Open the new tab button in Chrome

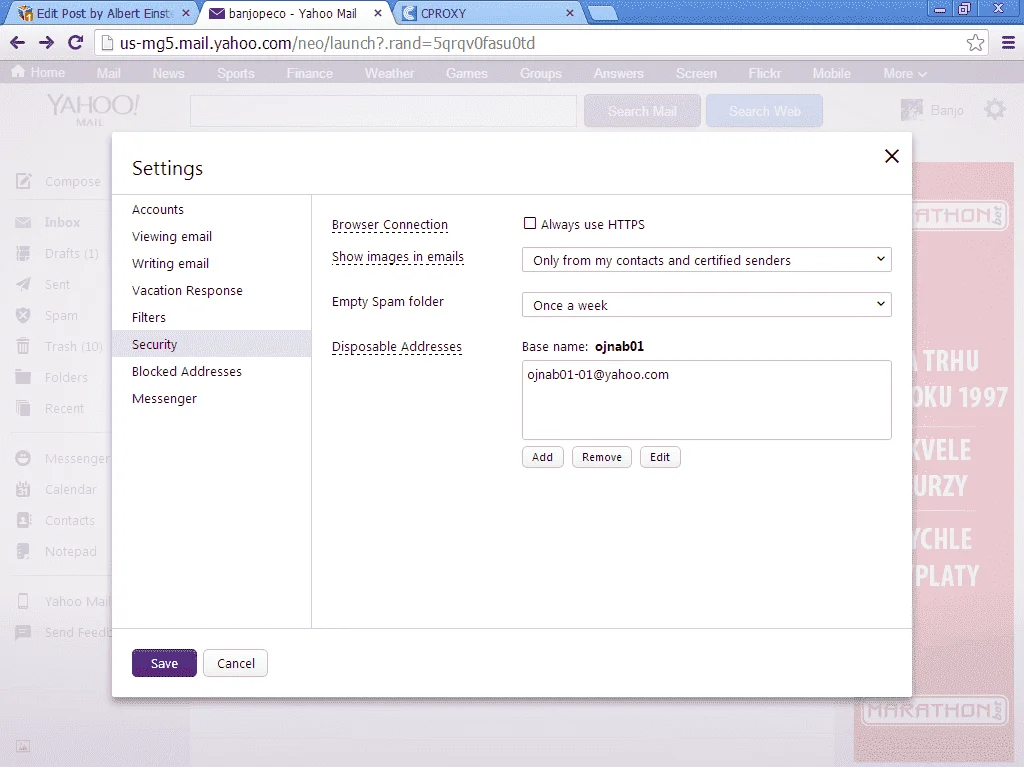coord(602,14)
